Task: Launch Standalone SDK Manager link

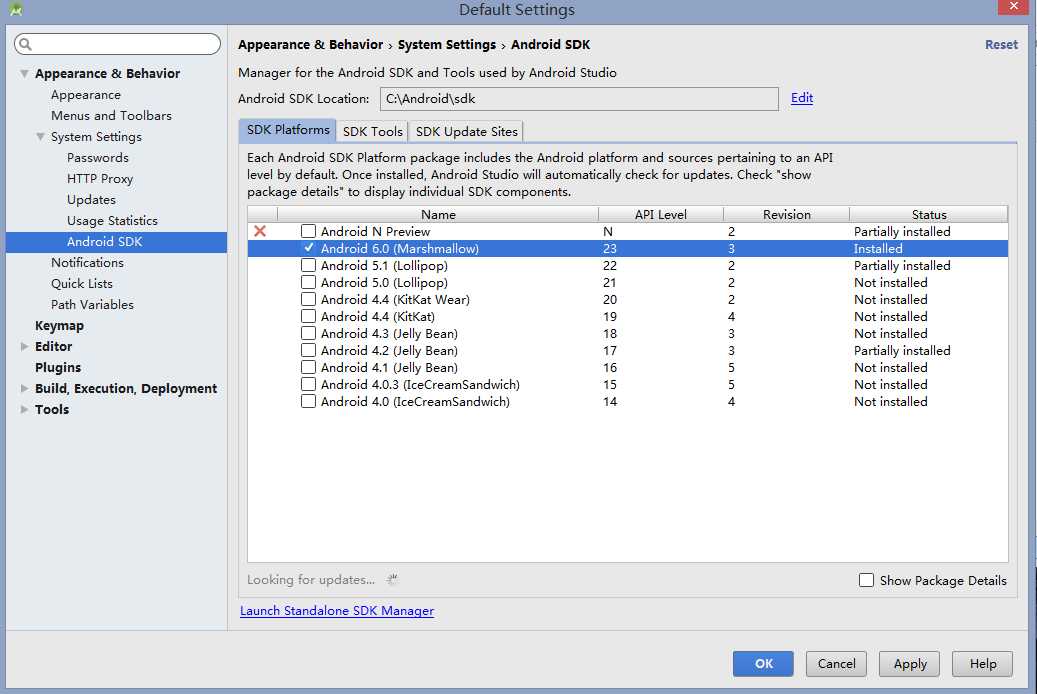Action: pos(337,611)
